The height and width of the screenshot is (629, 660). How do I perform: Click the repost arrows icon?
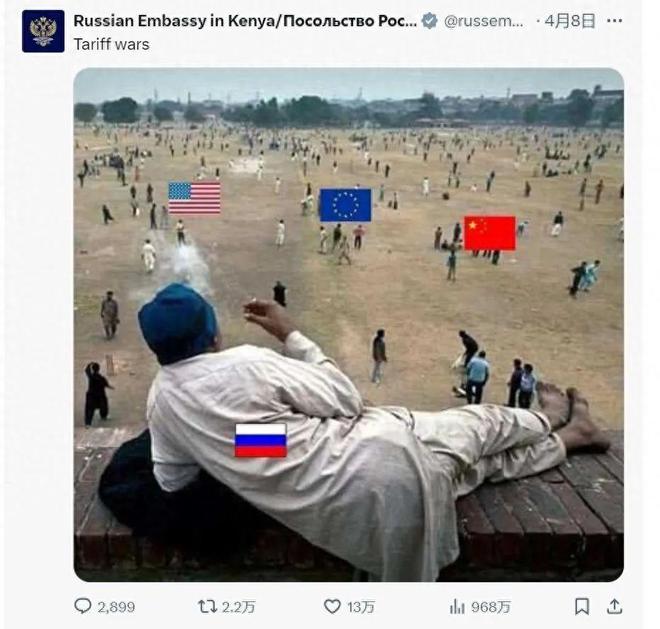[x=208, y=606]
